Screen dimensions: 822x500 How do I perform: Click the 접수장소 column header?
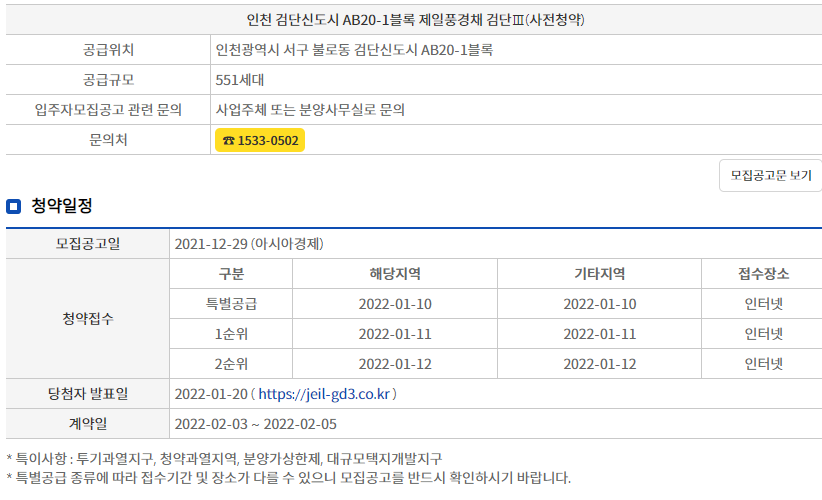pos(763,274)
